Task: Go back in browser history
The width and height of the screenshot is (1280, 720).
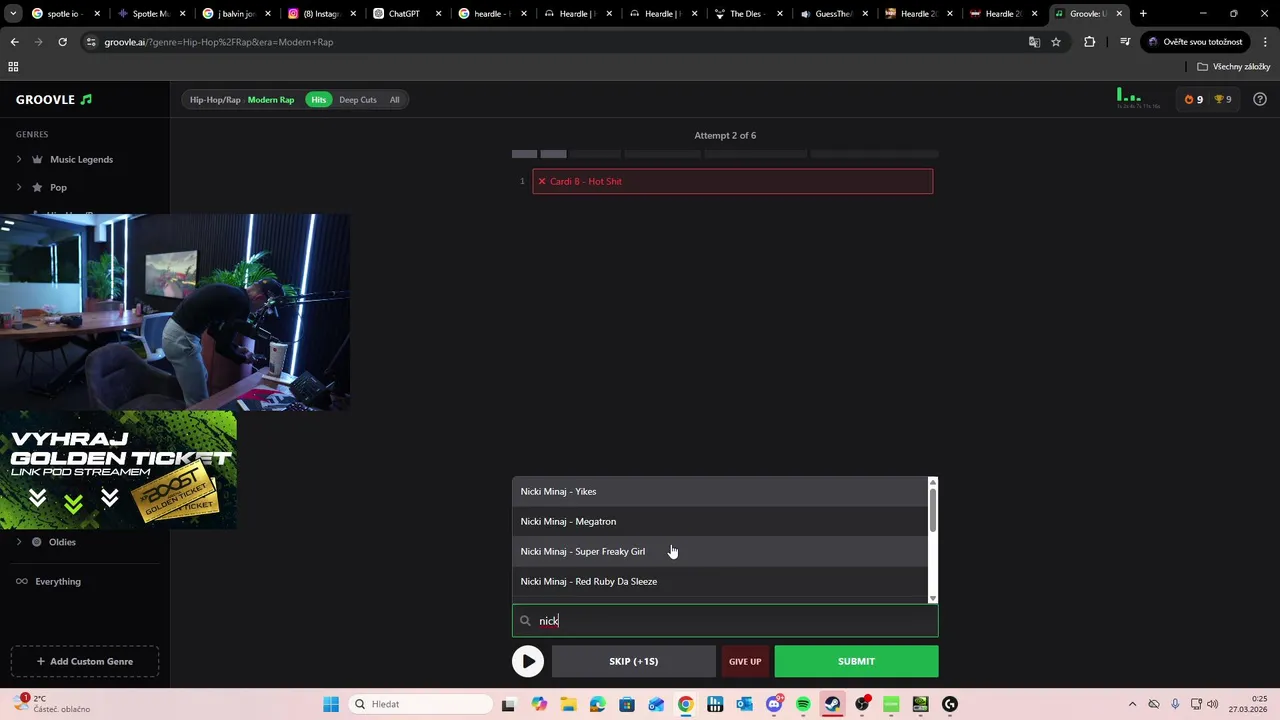Action: tap(14, 42)
